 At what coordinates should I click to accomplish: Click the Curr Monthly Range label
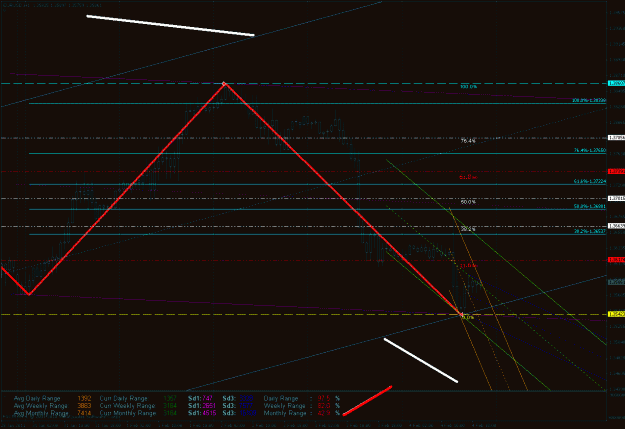tap(128, 413)
